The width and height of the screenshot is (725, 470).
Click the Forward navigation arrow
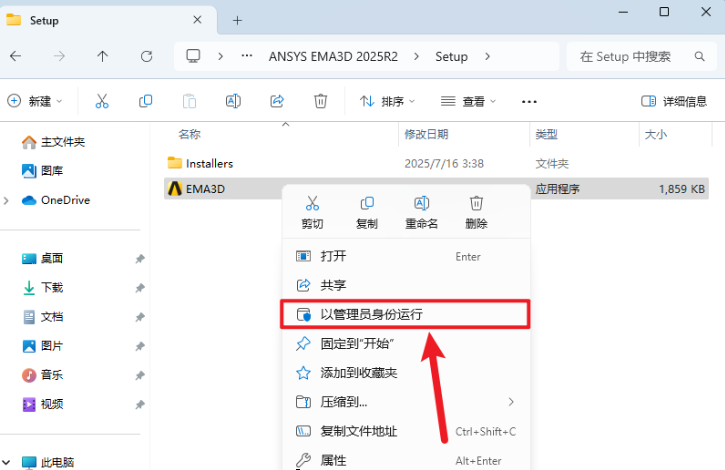(59, 56)
